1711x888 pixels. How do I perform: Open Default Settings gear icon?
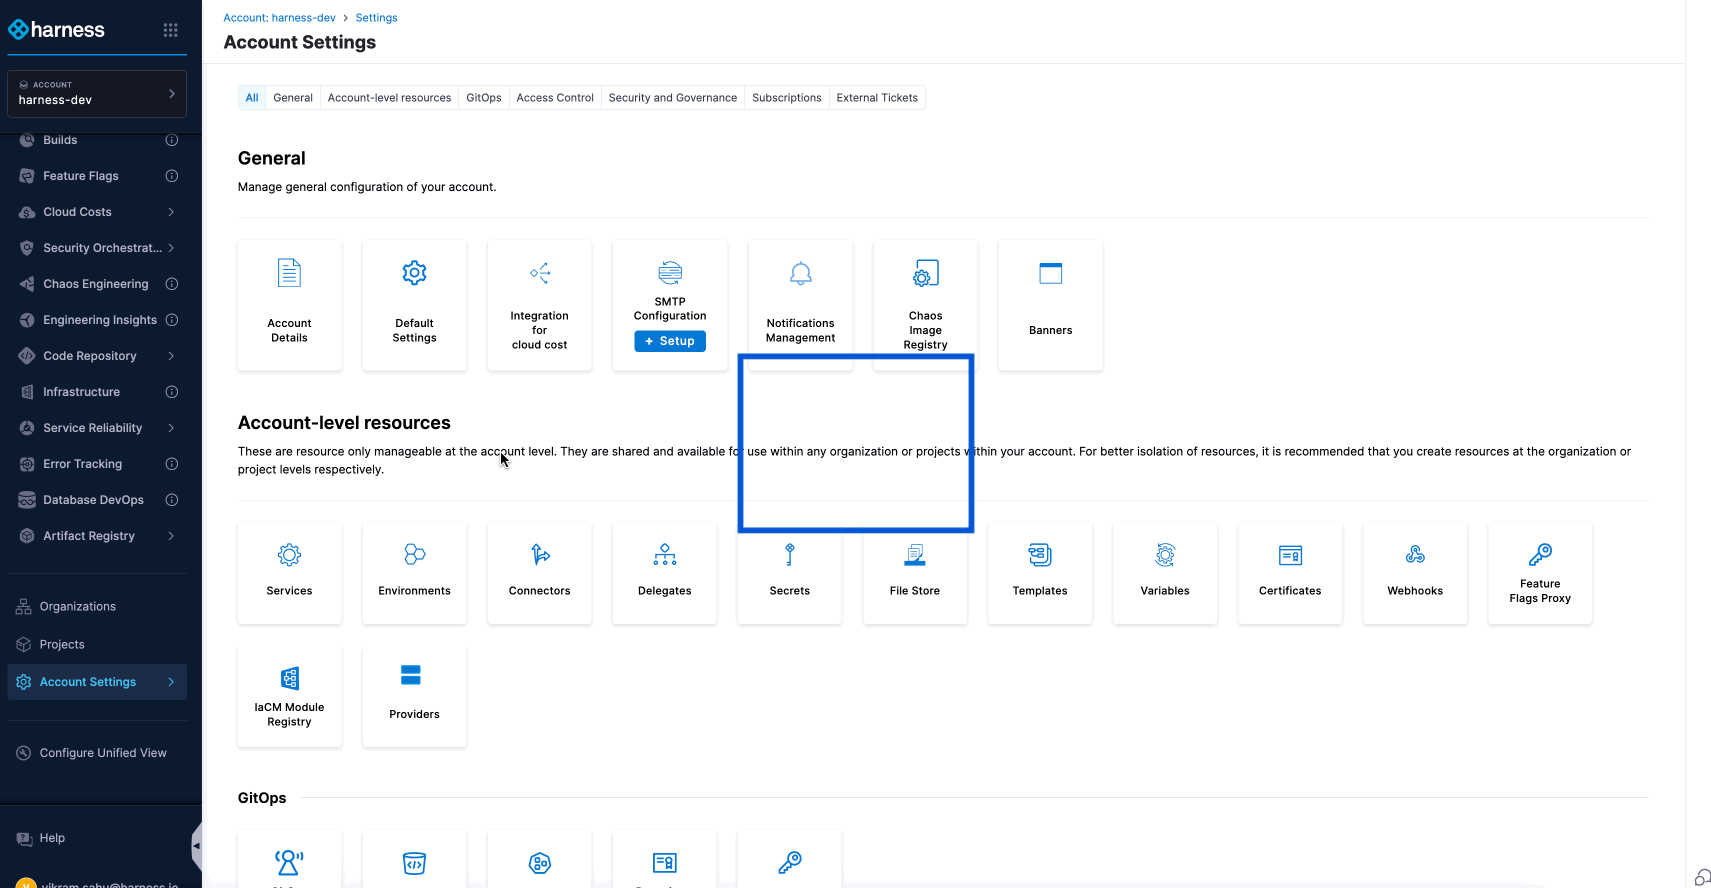pyautogui.click(x=414, y=273)
